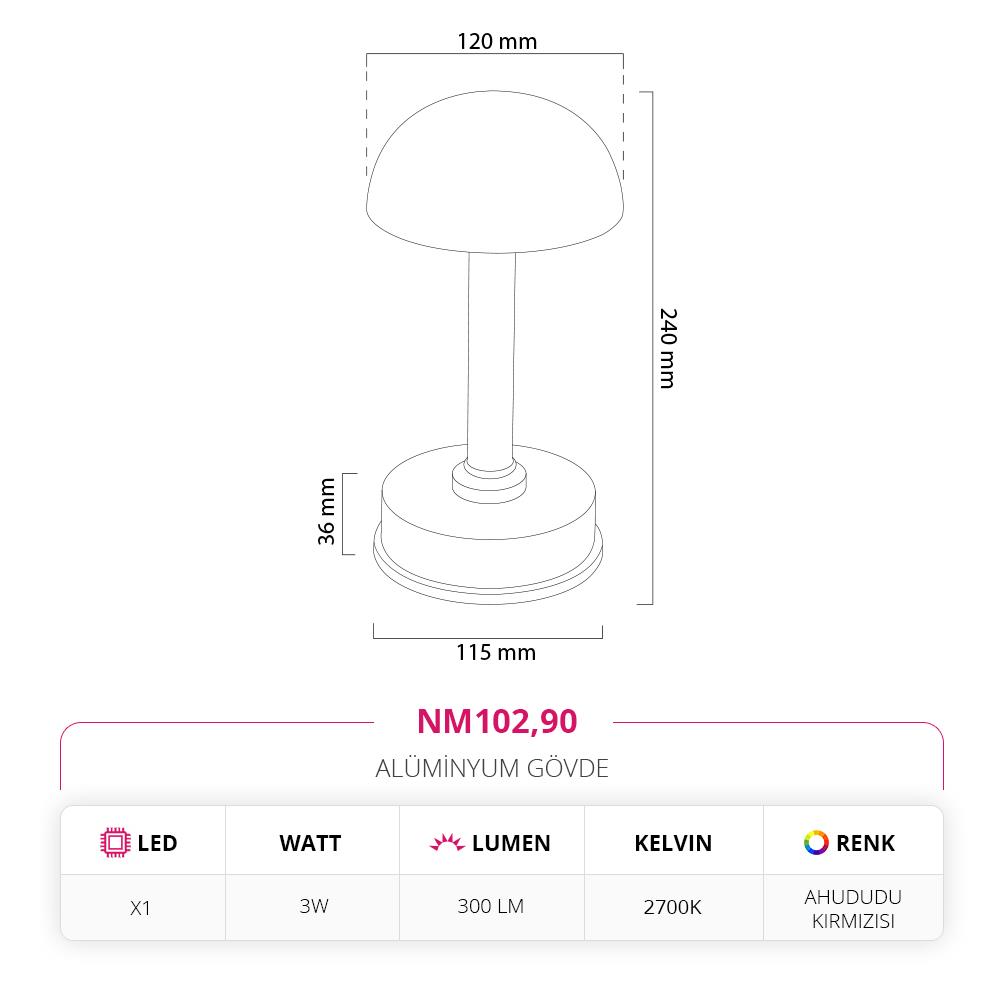Click the rainbow color wheel icon
The image size is (1000, 1000).
coord(816,843)
